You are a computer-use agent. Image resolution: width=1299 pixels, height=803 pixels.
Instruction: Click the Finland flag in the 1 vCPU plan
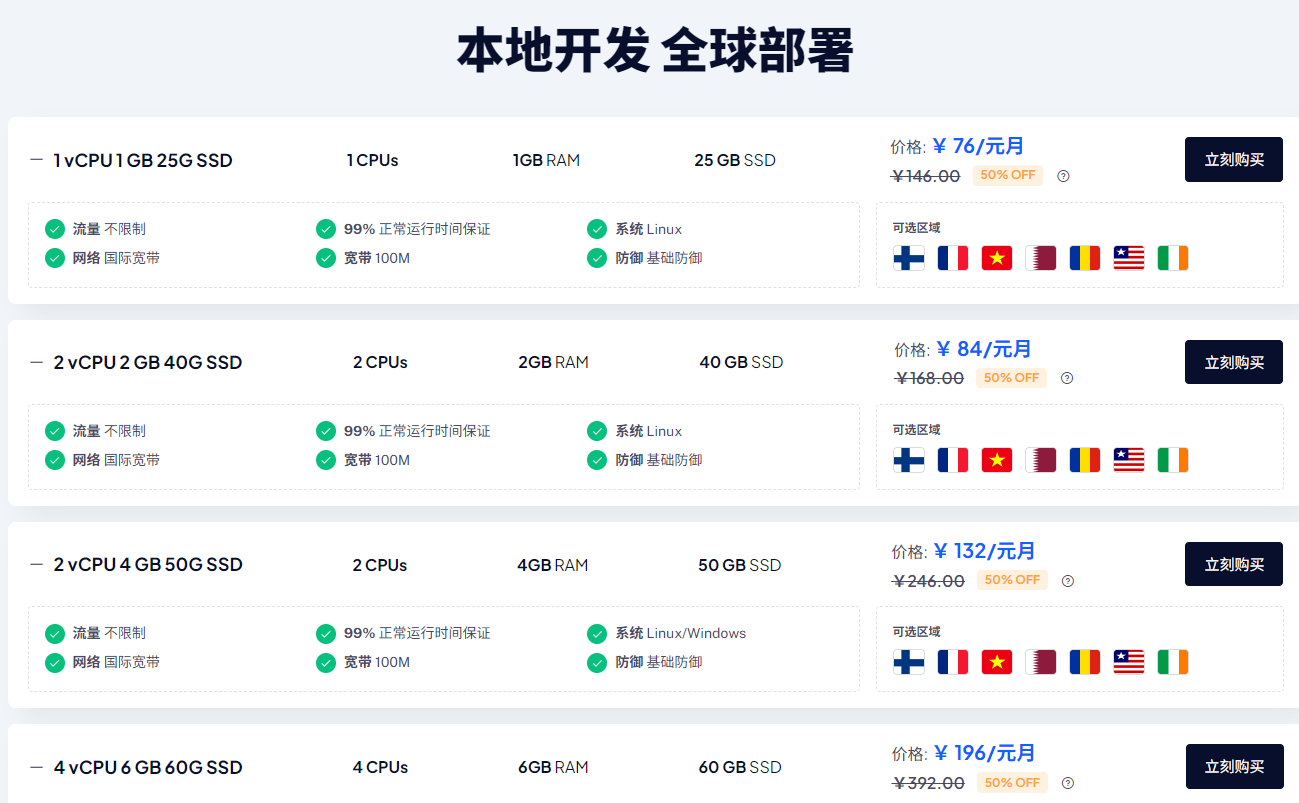click(908, 258)
